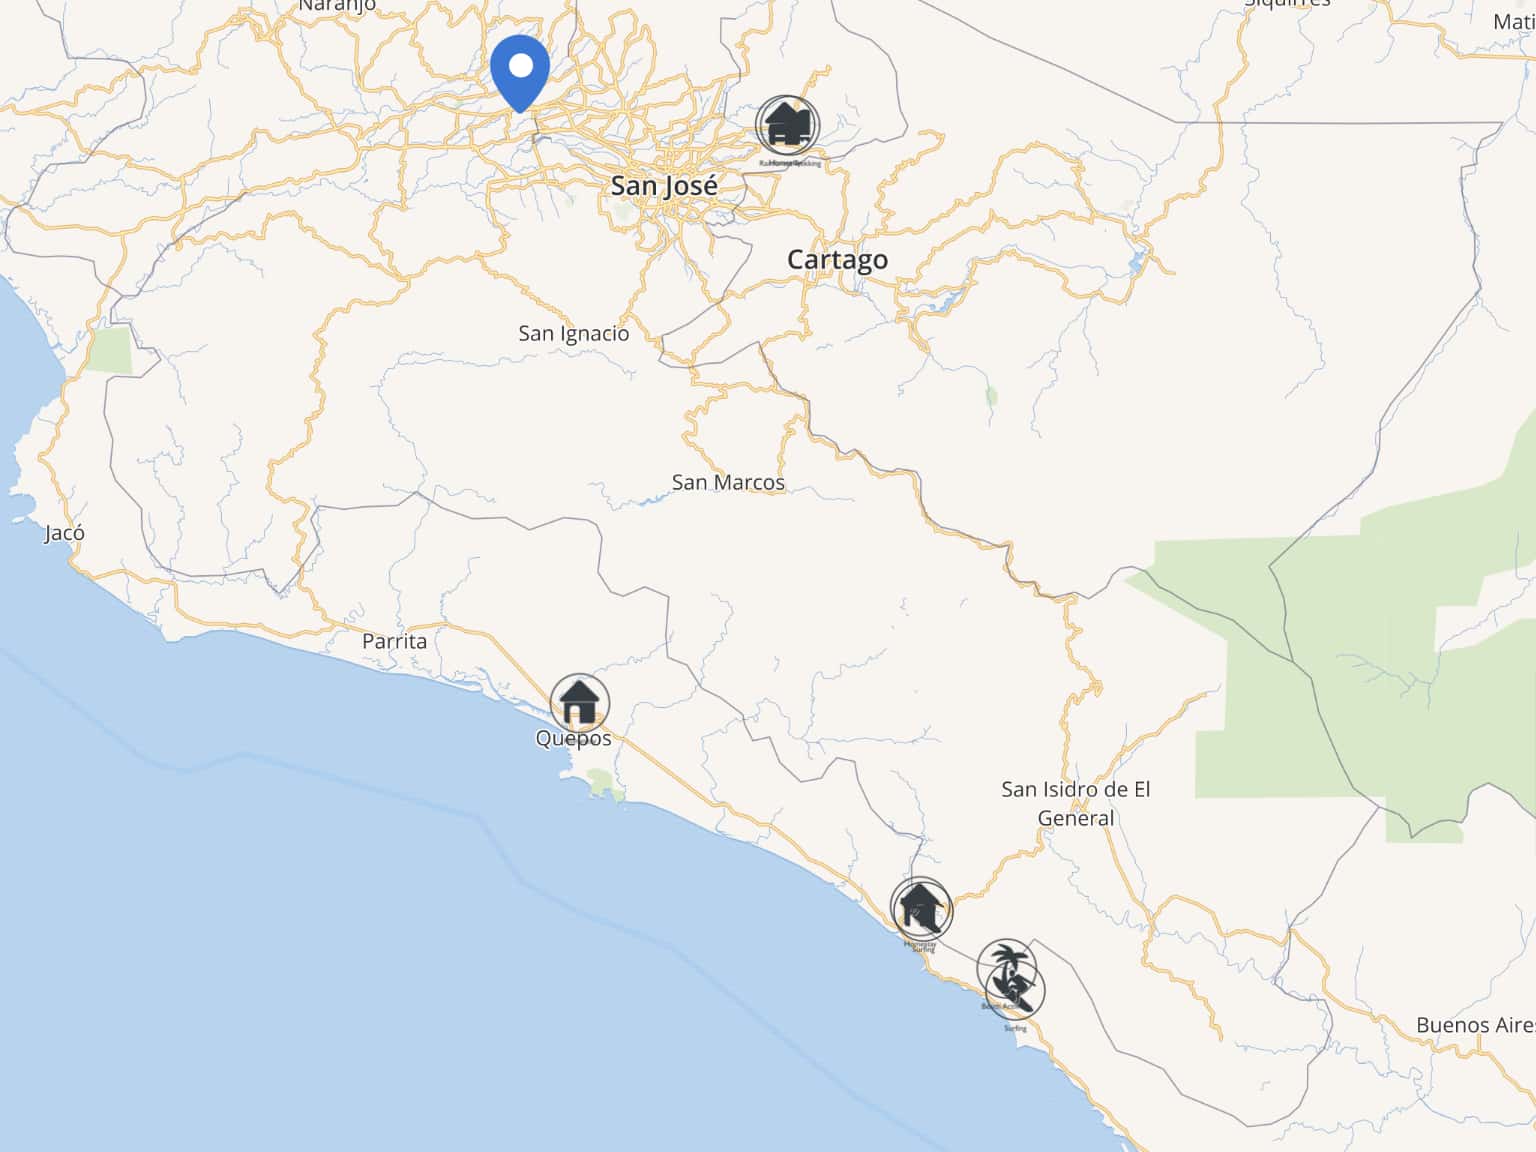Select the San Marcos town label
This screenshot has height=1152, width=1536.
click(728, 482)
